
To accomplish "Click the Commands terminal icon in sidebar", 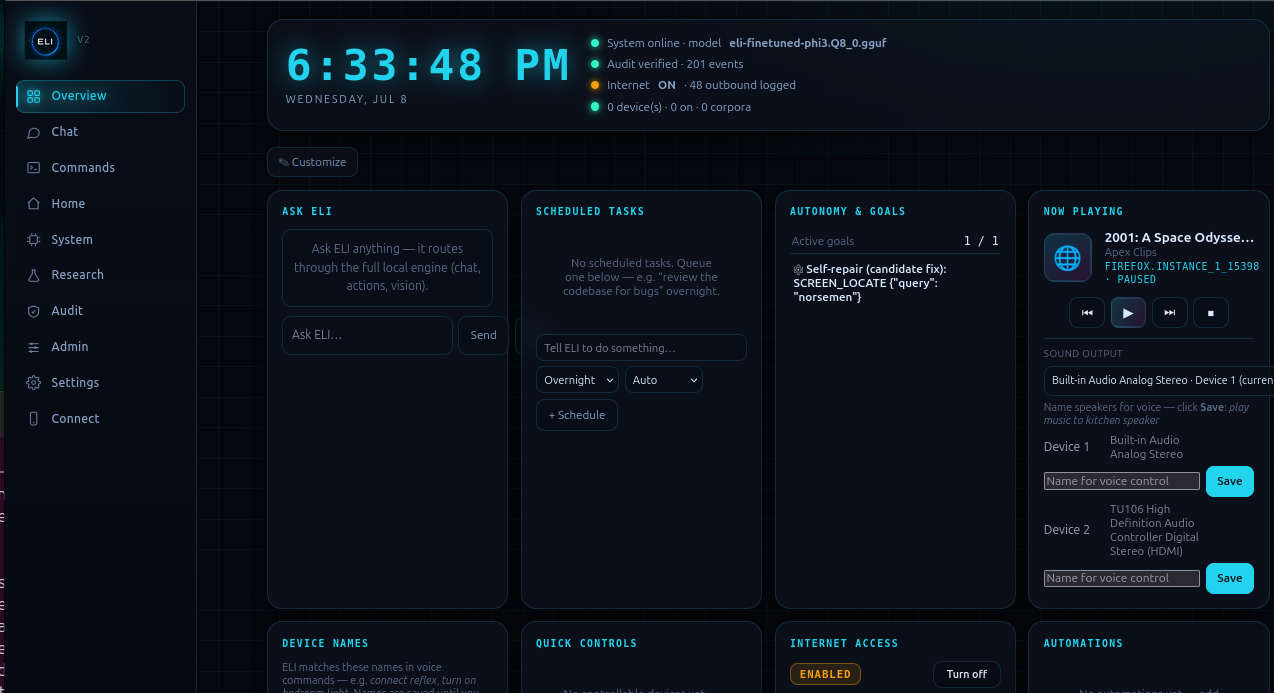I will coord(33,168).
